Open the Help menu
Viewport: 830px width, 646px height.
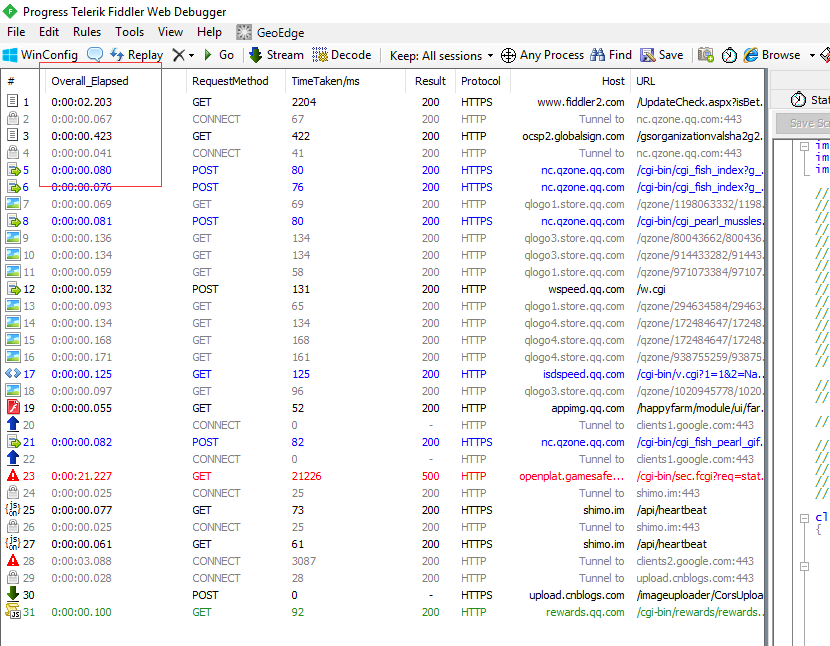tap(209, 32)
